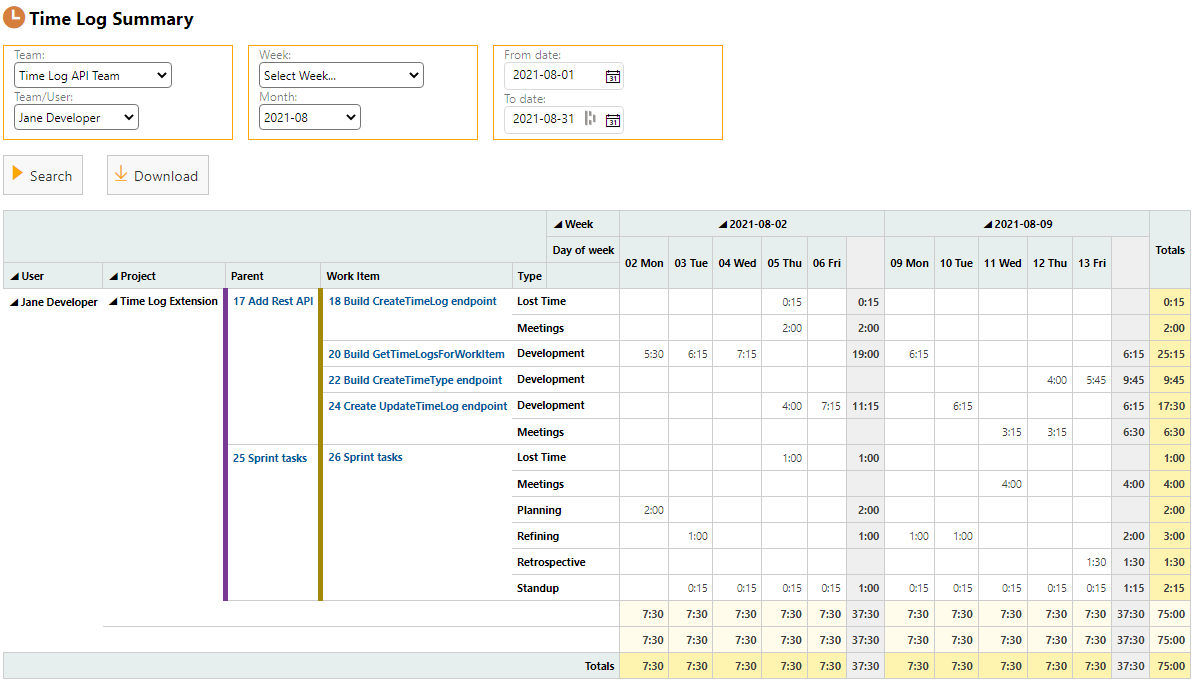The width and height of the screenshot is (1193, 683).
Task: Open the From date calendar picker icon
Action: click(613, 76)
